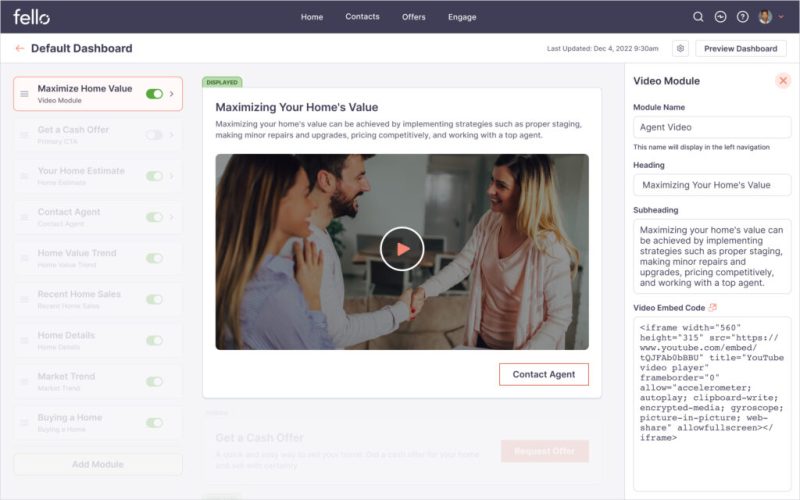Toggle off the Maximize Home Value module

click(154, 94)
